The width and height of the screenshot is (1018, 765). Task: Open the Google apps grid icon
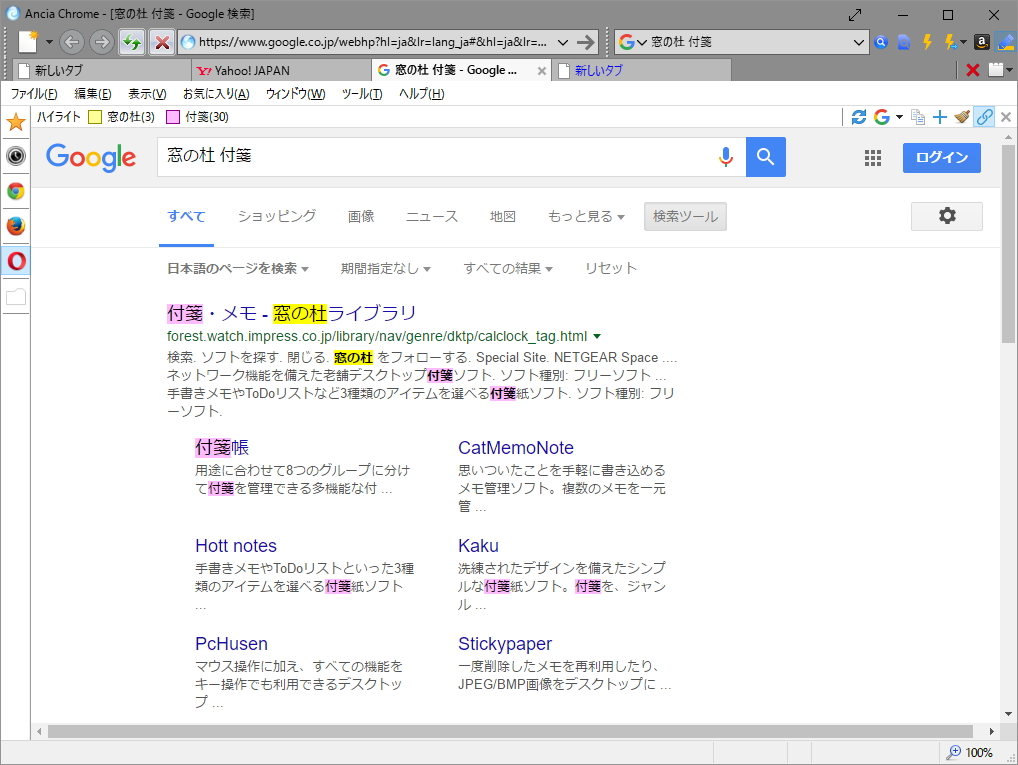coord(873,158)
